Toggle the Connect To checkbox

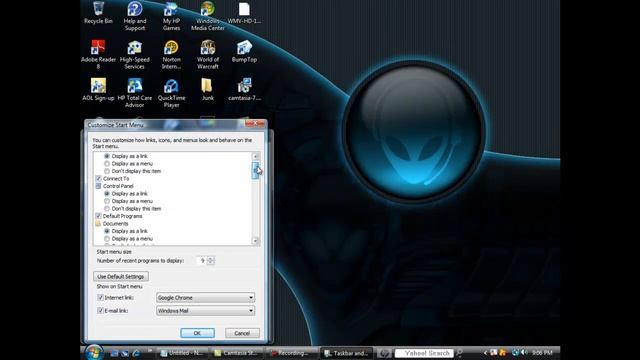pyautogui.click(x=98, y=179)
